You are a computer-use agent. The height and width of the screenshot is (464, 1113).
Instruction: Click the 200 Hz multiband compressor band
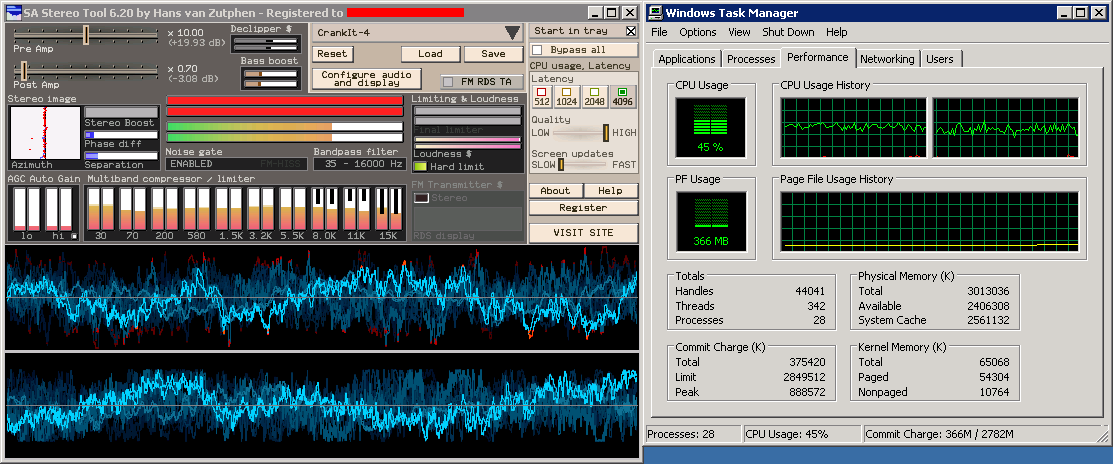165,209
